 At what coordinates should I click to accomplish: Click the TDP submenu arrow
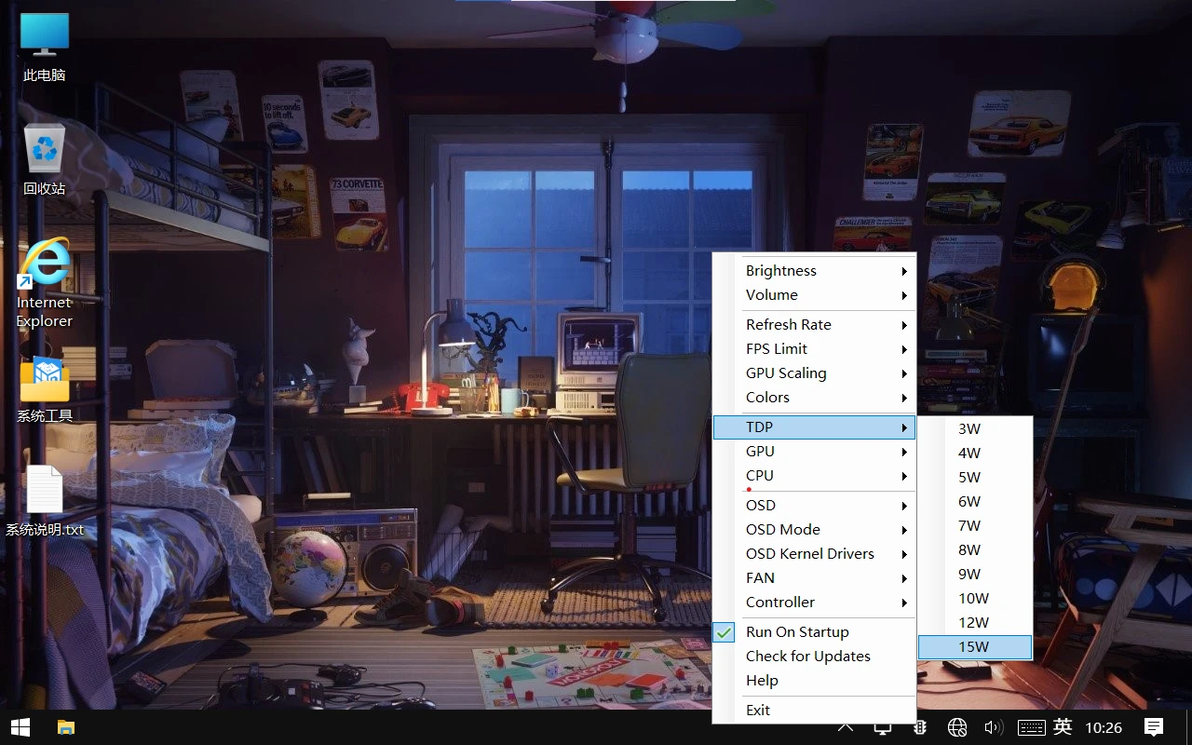[x=905, y=427]
